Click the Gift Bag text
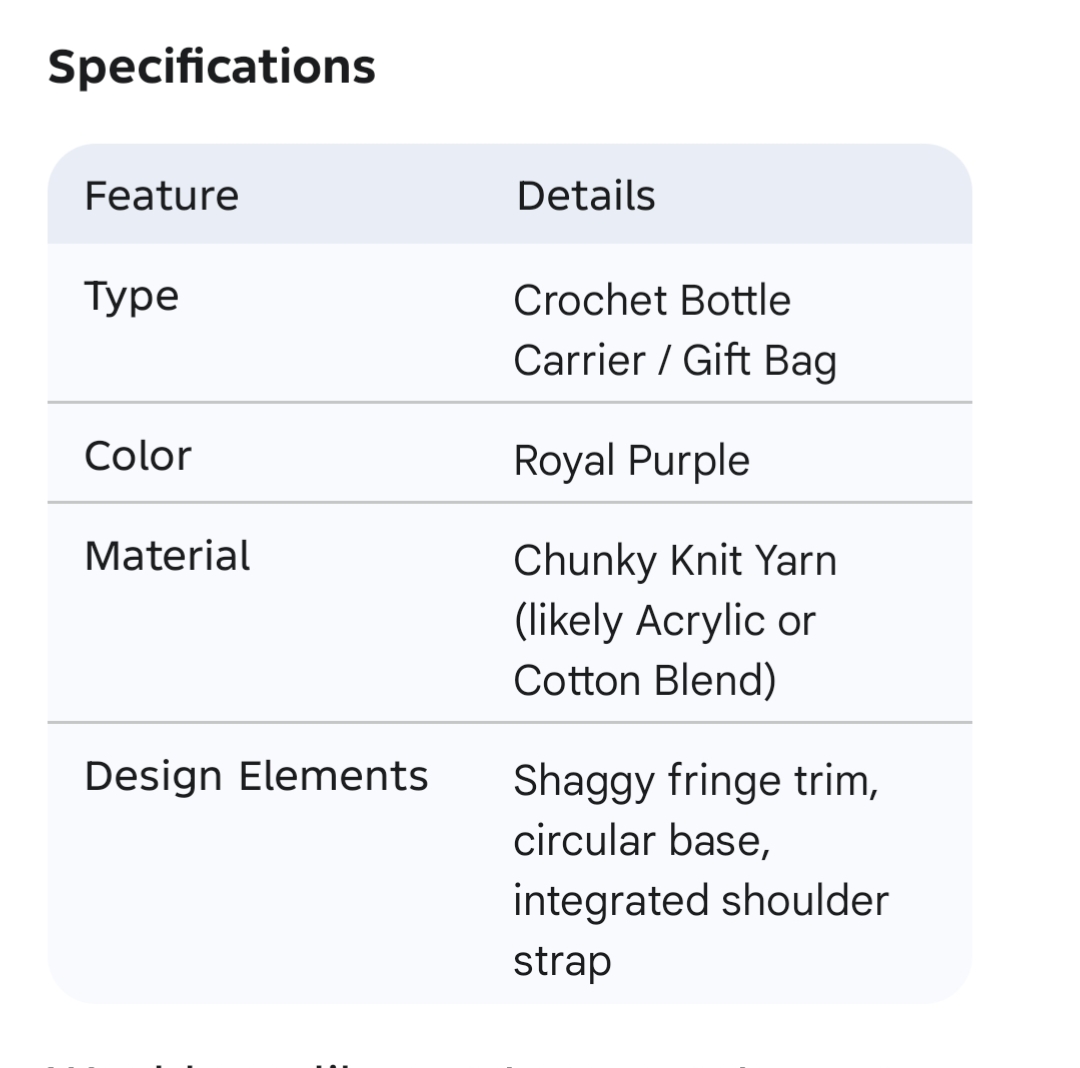Viewport: 1080px width, 1068px height. (x=759, y=361)
